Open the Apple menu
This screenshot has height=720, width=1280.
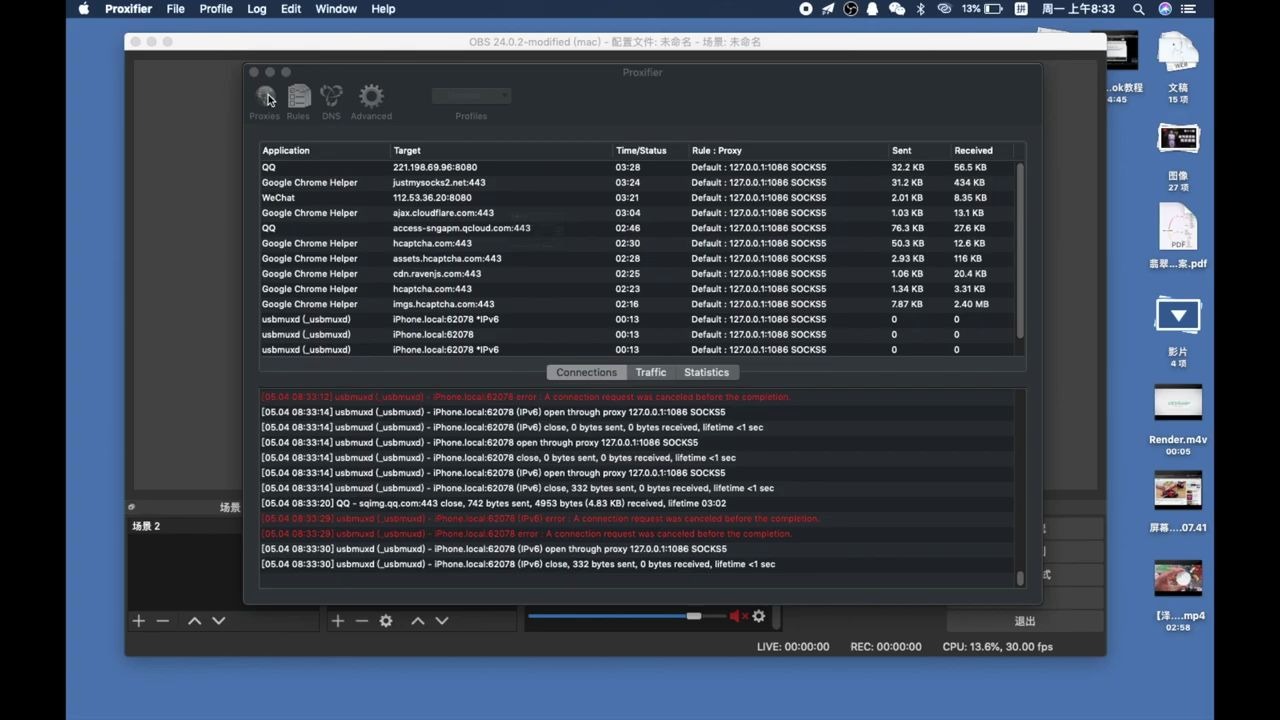tap(84, 9)
